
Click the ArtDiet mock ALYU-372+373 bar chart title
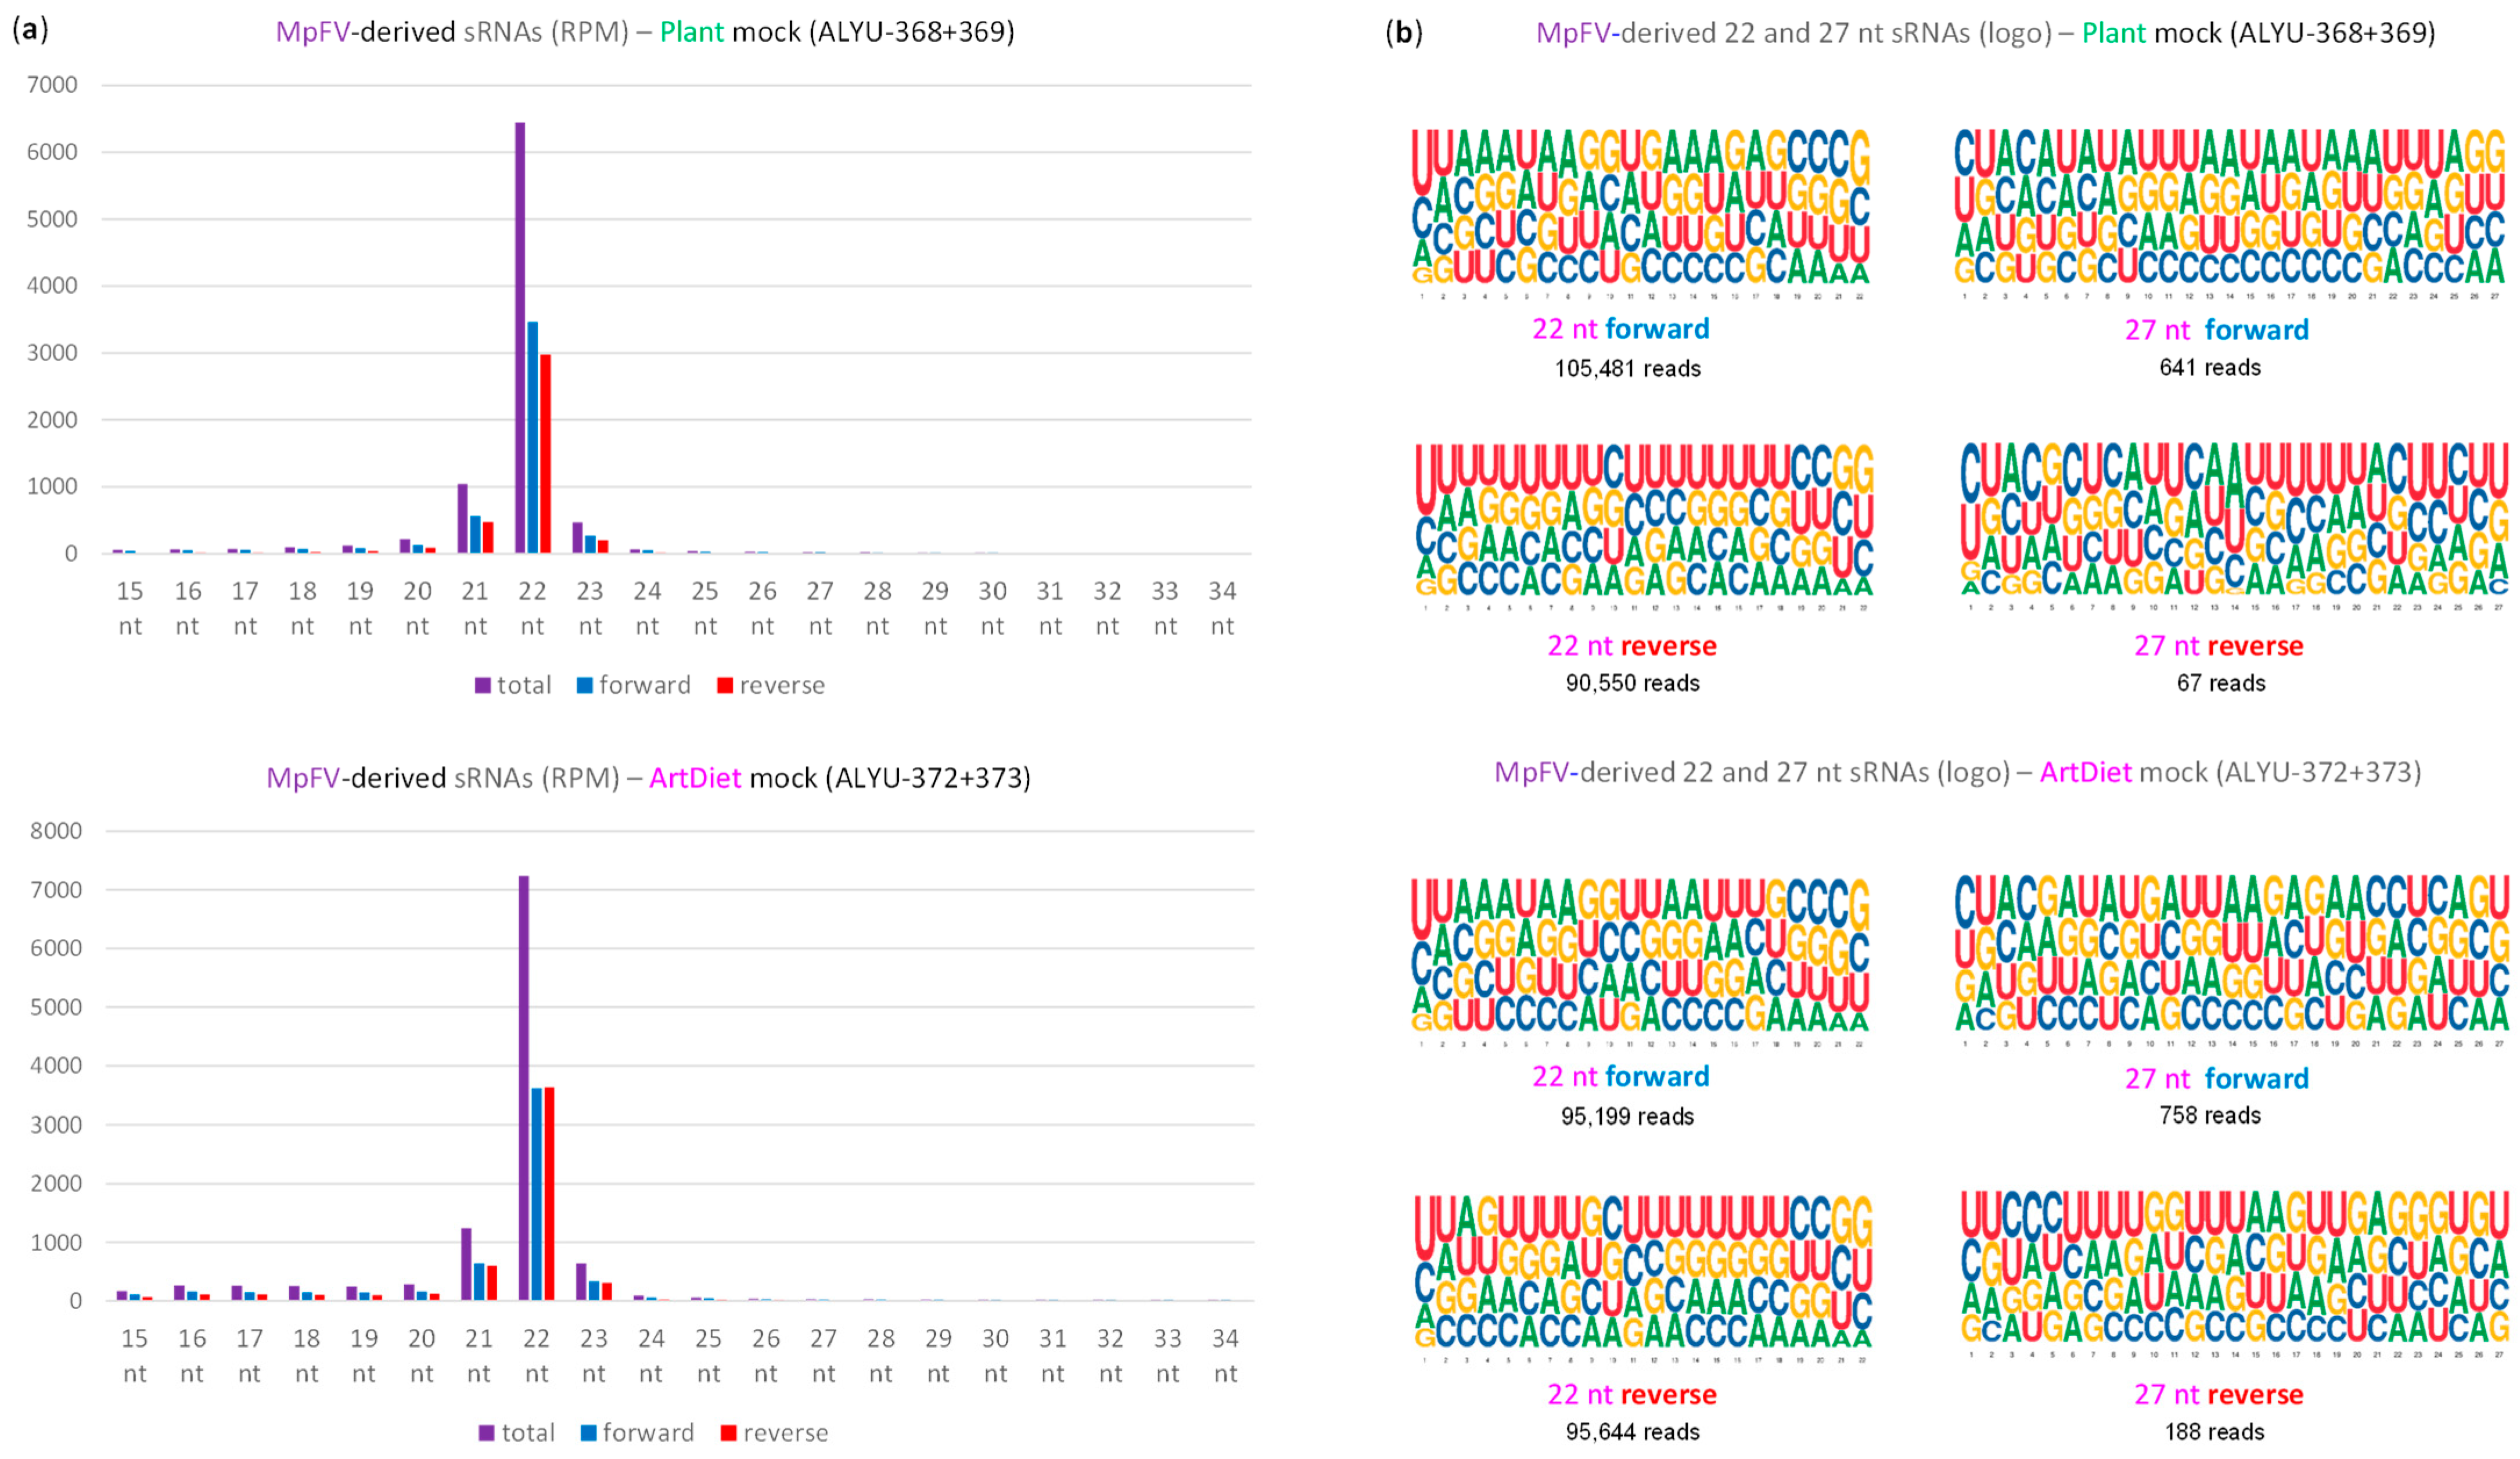click(648, 778)
